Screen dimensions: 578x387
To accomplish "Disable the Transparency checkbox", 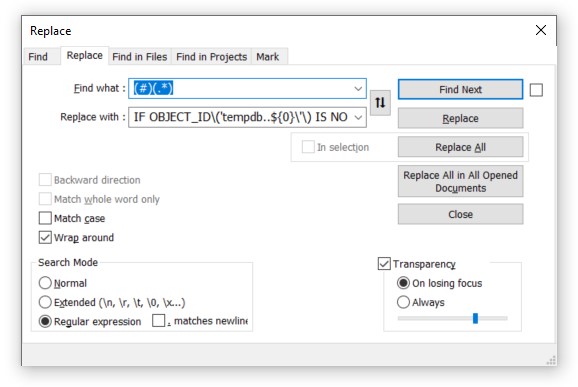I will pyautogui.click(x=384, y=264).
